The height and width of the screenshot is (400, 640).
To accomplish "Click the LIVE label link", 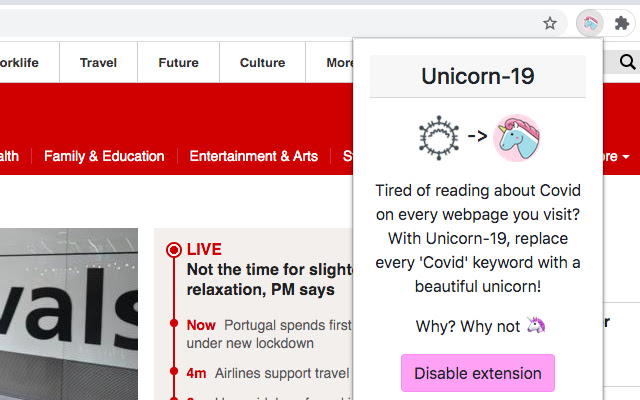I will point(204,249).
